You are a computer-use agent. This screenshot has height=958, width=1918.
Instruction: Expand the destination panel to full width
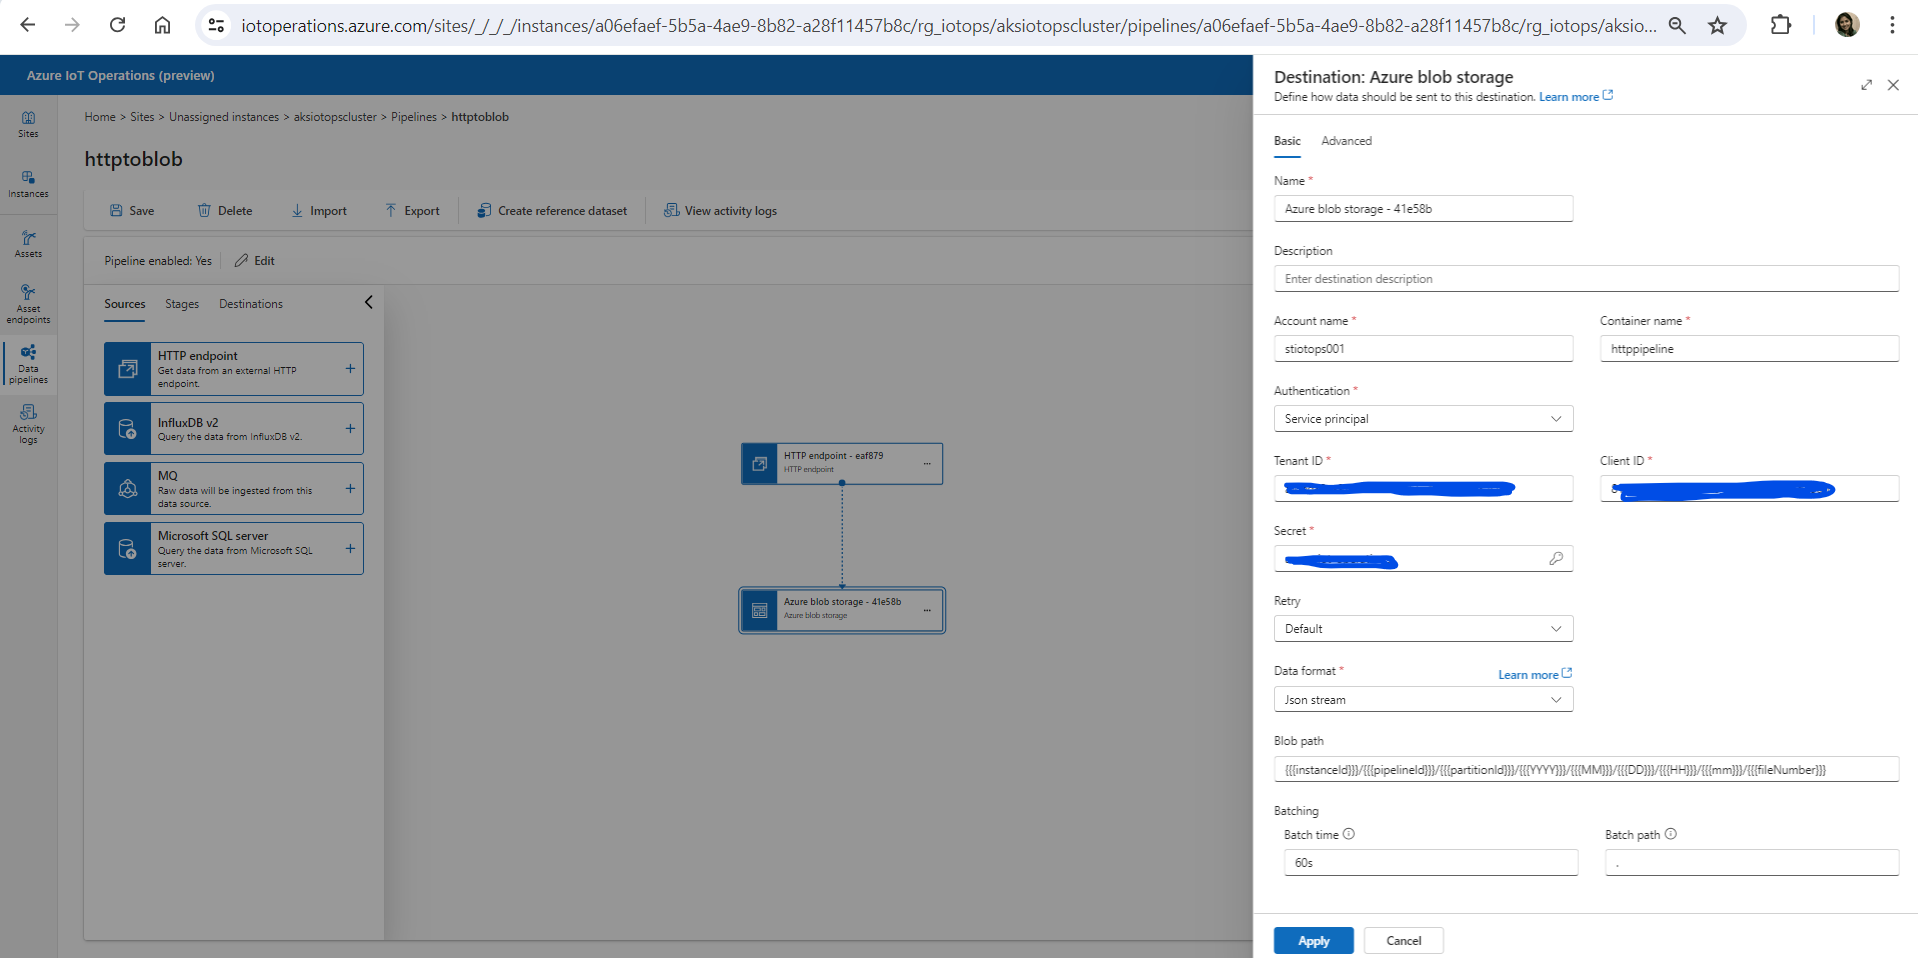[1866, 85]
